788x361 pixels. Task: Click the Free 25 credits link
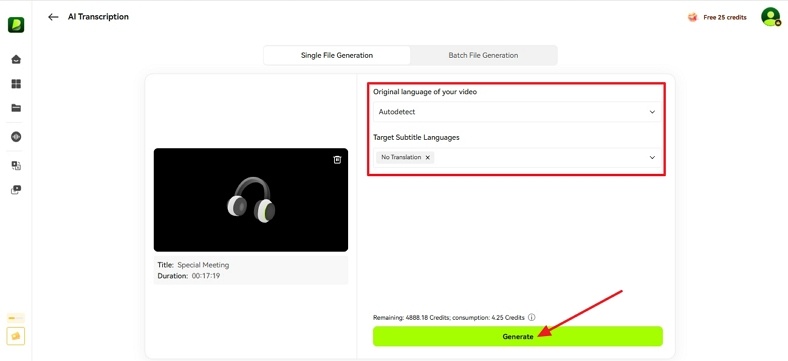coord(725,18)
